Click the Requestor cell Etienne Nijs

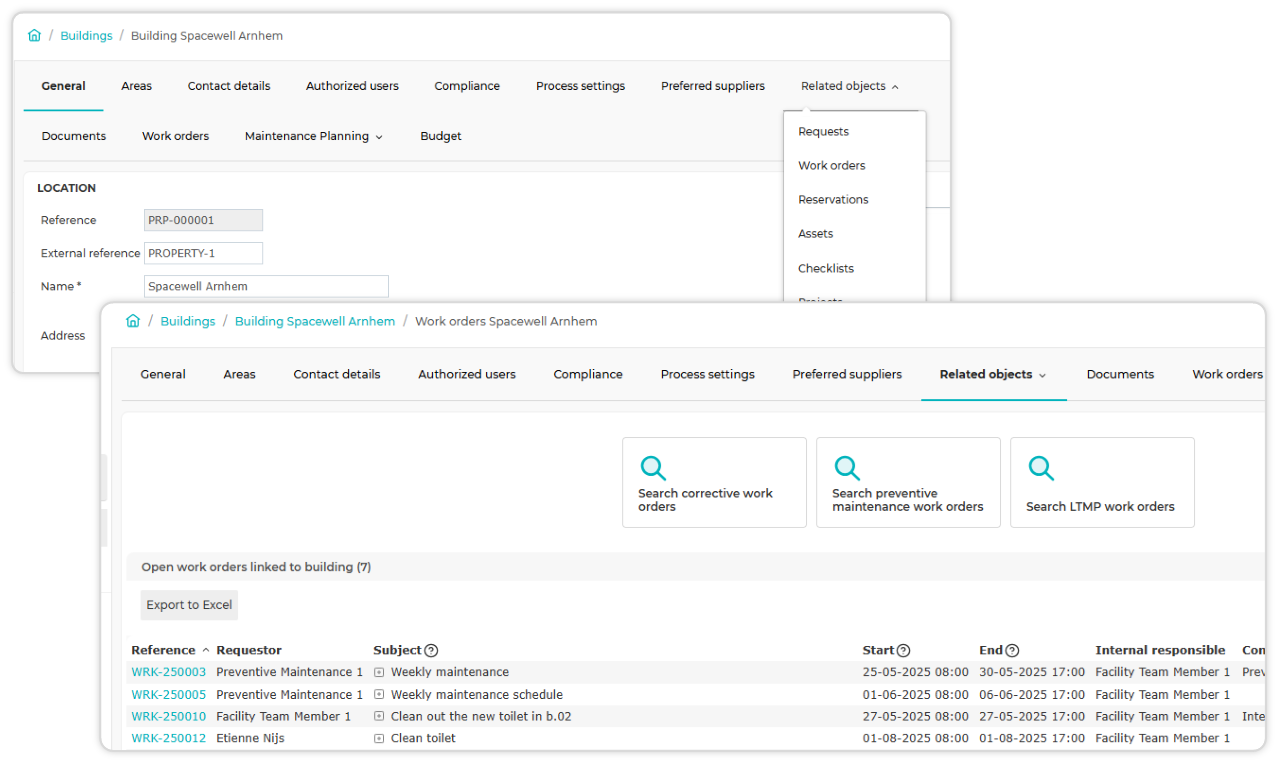pos(251,738)
